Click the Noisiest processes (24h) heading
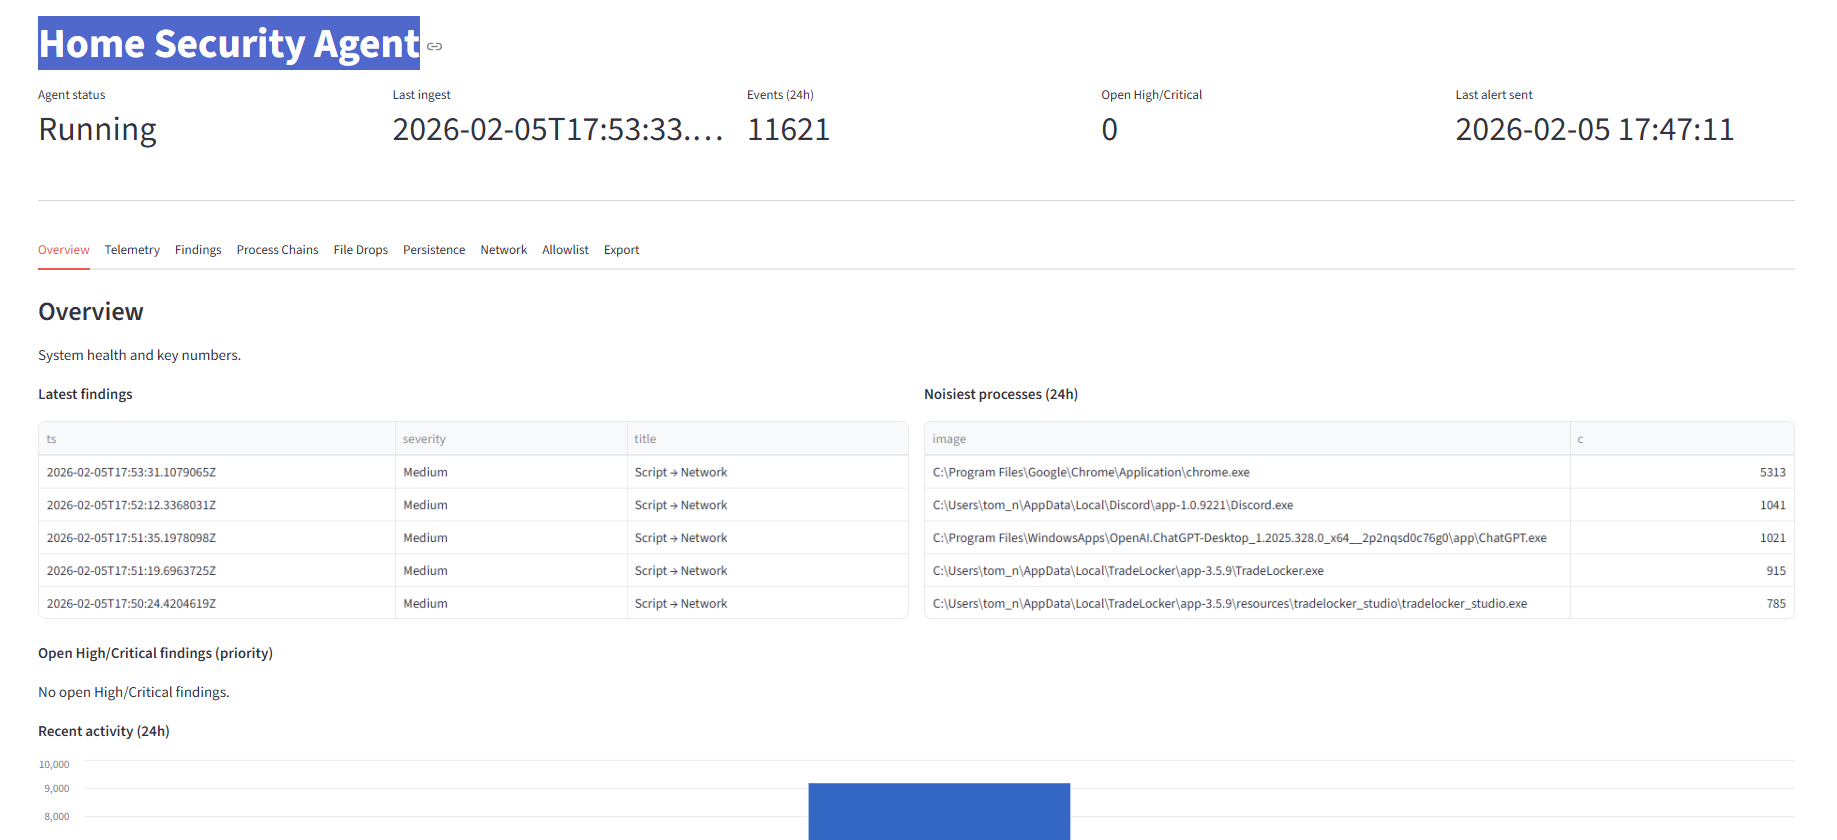 (x=1001, y=394)
